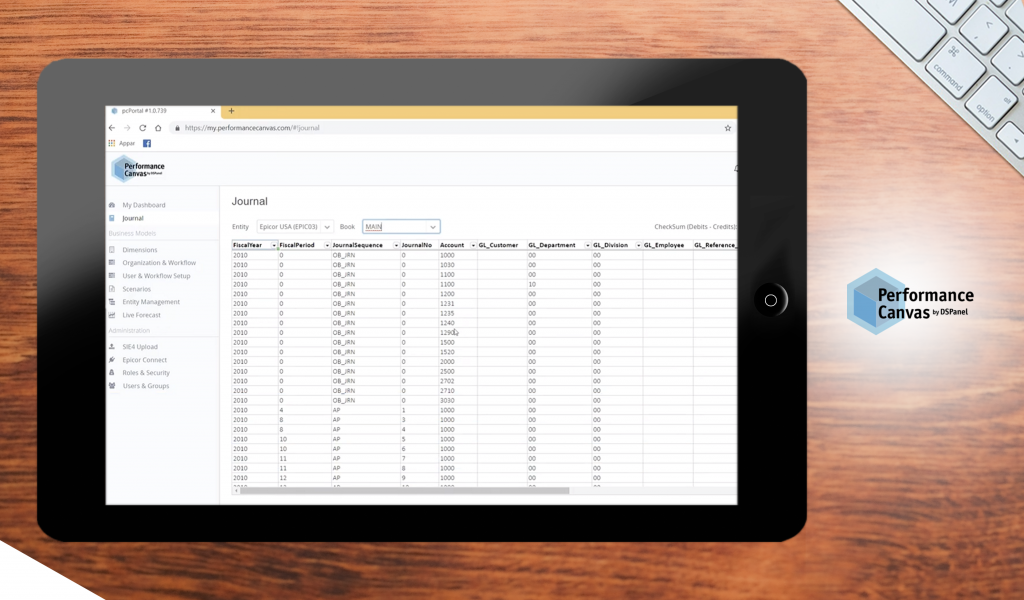1024x600 pixels.
Task: Open the Dimensions section icon
Action: pos(110,249)
